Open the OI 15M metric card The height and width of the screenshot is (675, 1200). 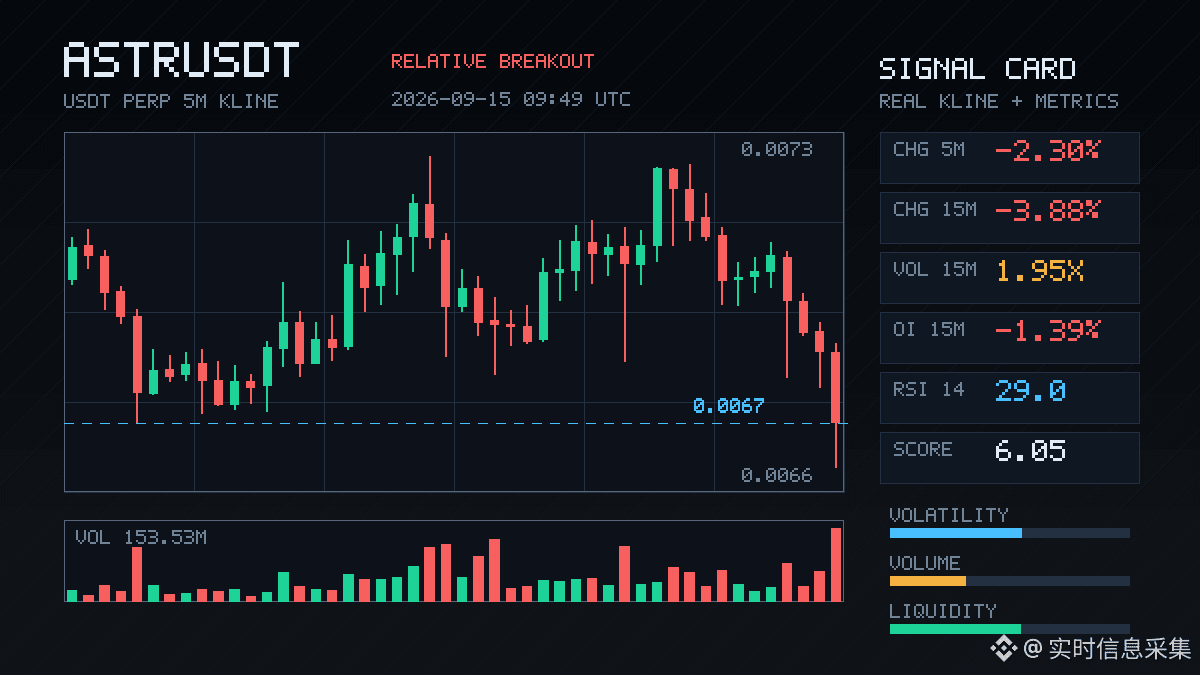1009,338
